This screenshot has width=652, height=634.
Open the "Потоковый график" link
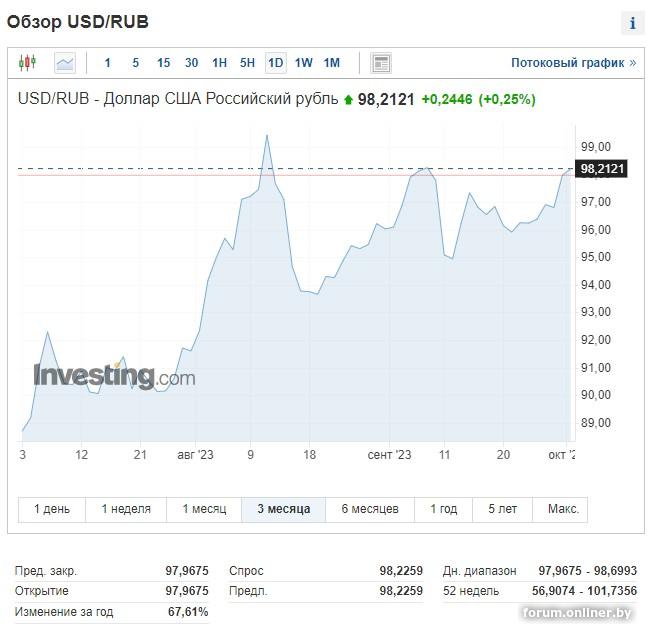573,63
